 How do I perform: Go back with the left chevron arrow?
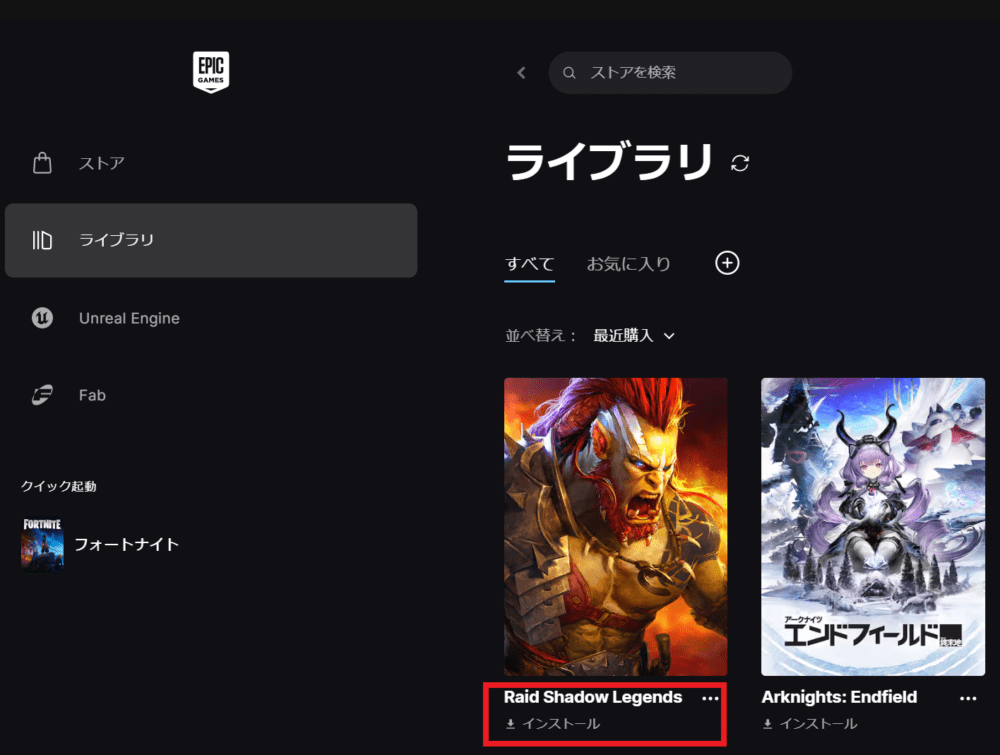(521, 73)
